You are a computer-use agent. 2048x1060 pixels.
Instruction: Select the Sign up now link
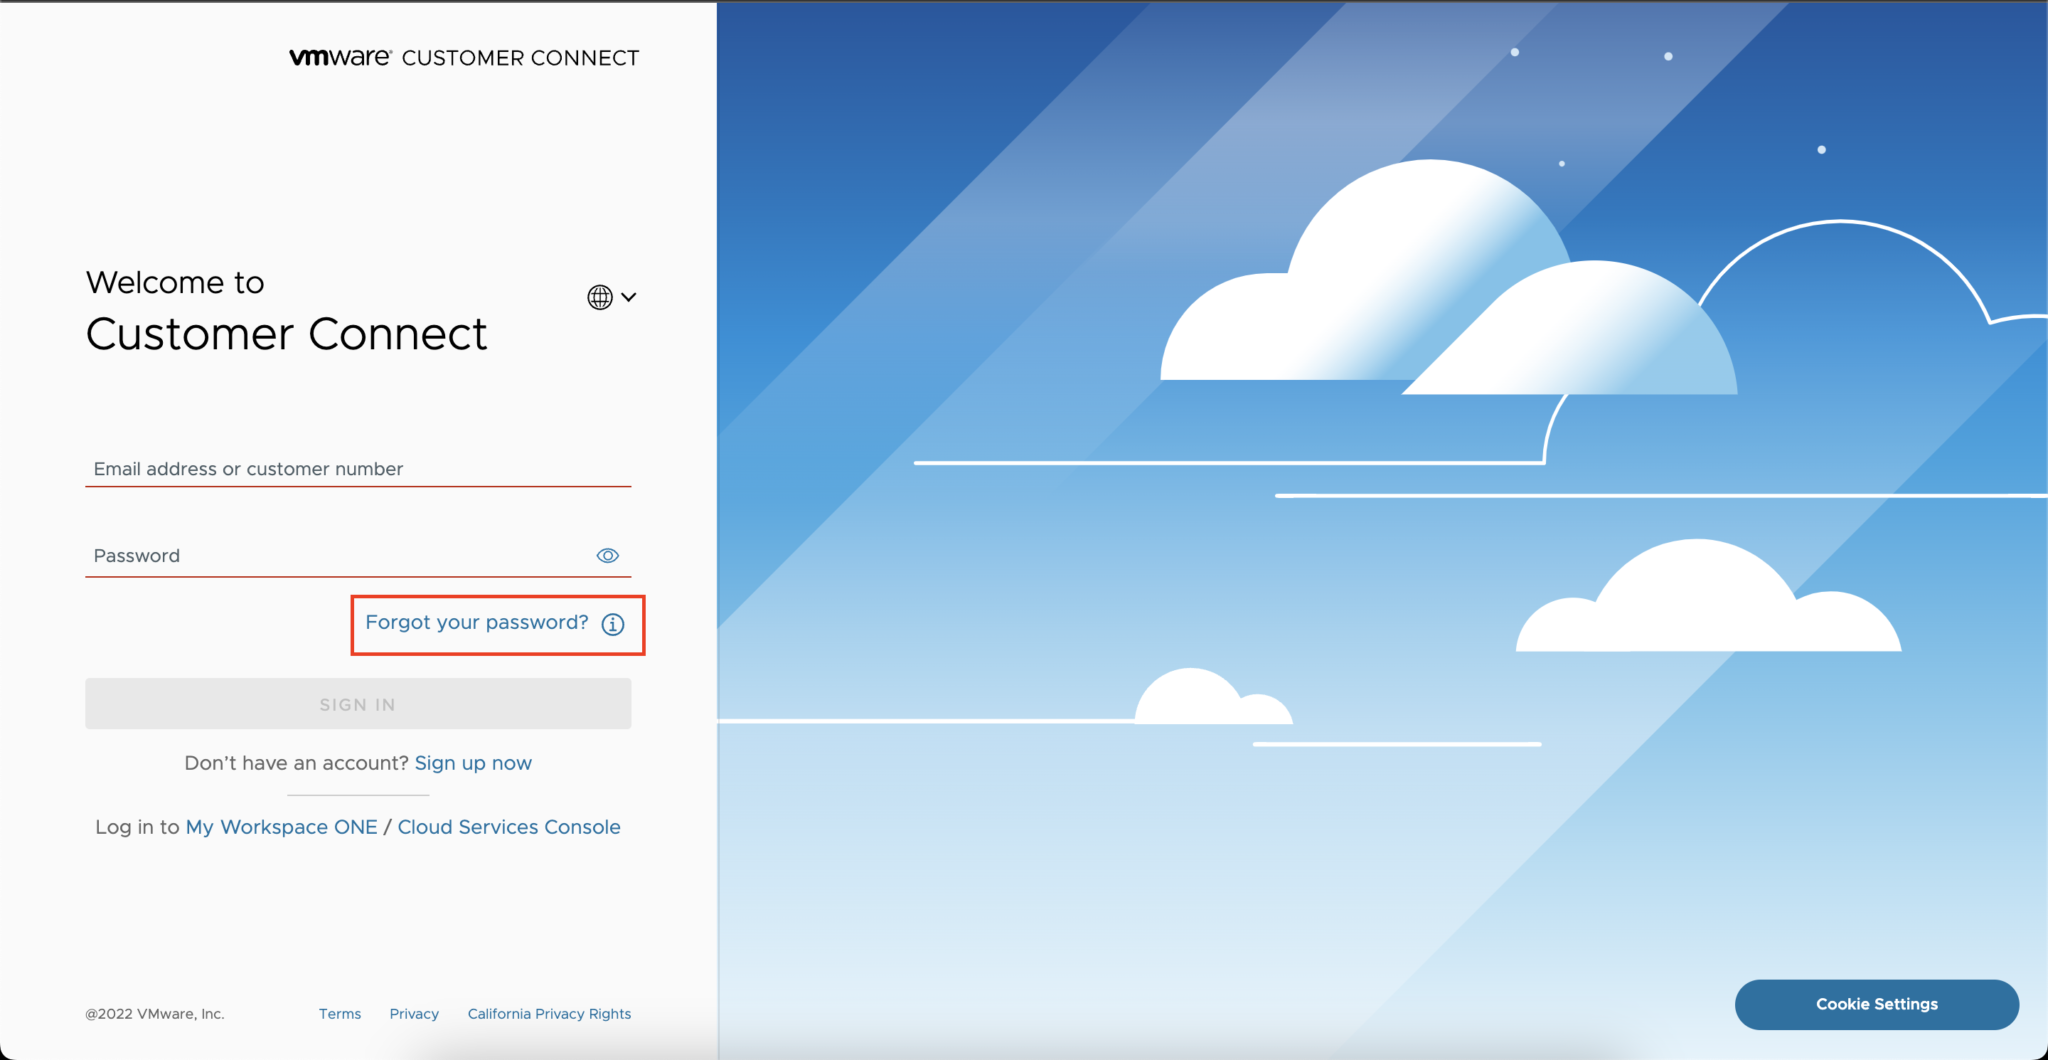[x=473, y=762]
